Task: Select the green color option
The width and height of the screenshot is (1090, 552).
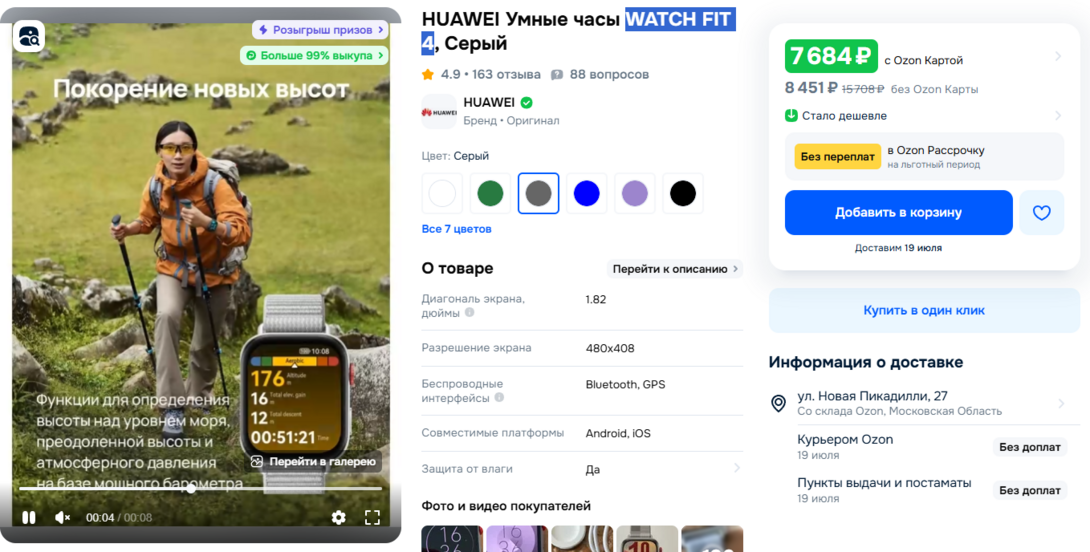Action: [x=490, y=193]
